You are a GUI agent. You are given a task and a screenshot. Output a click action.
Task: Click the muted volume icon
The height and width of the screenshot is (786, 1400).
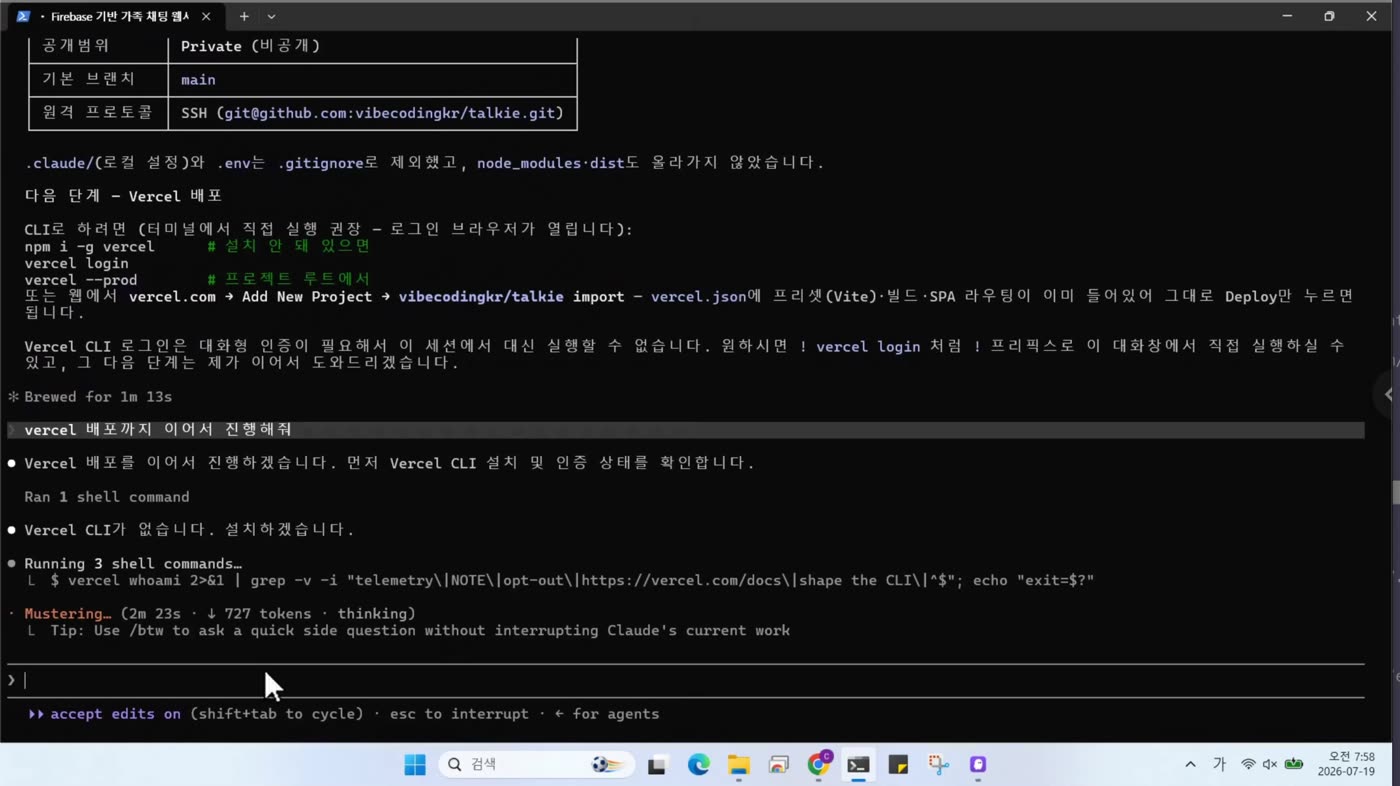pyautogui.click(x=1270, y=765)
